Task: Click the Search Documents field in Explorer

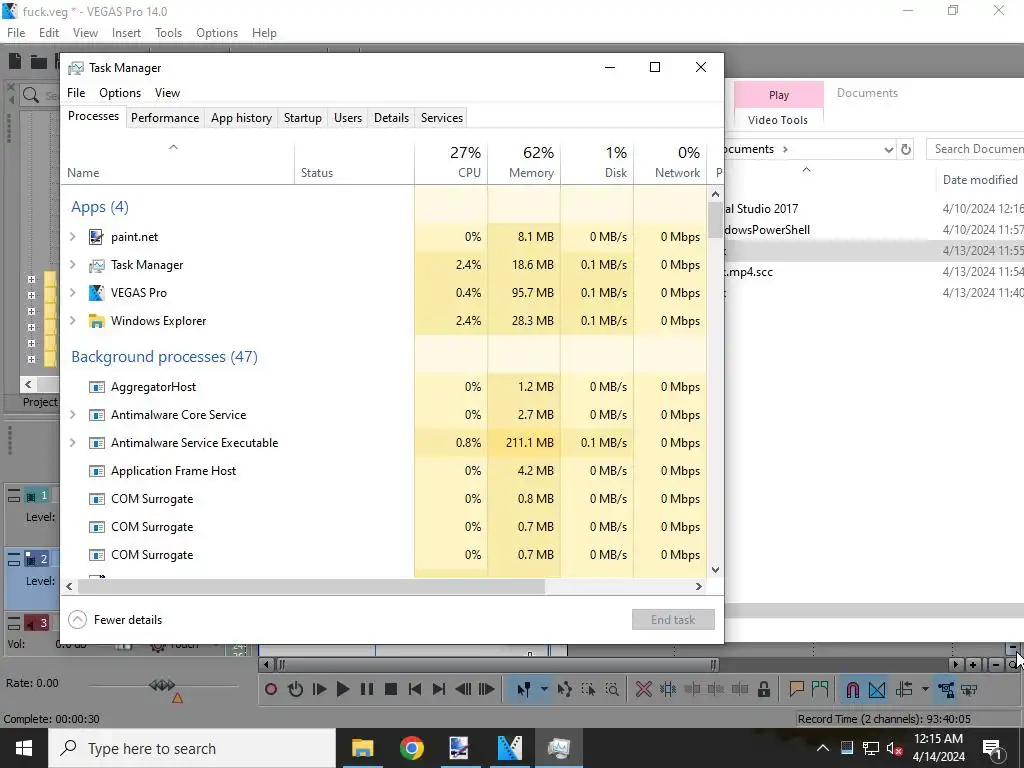Action: 976,149
